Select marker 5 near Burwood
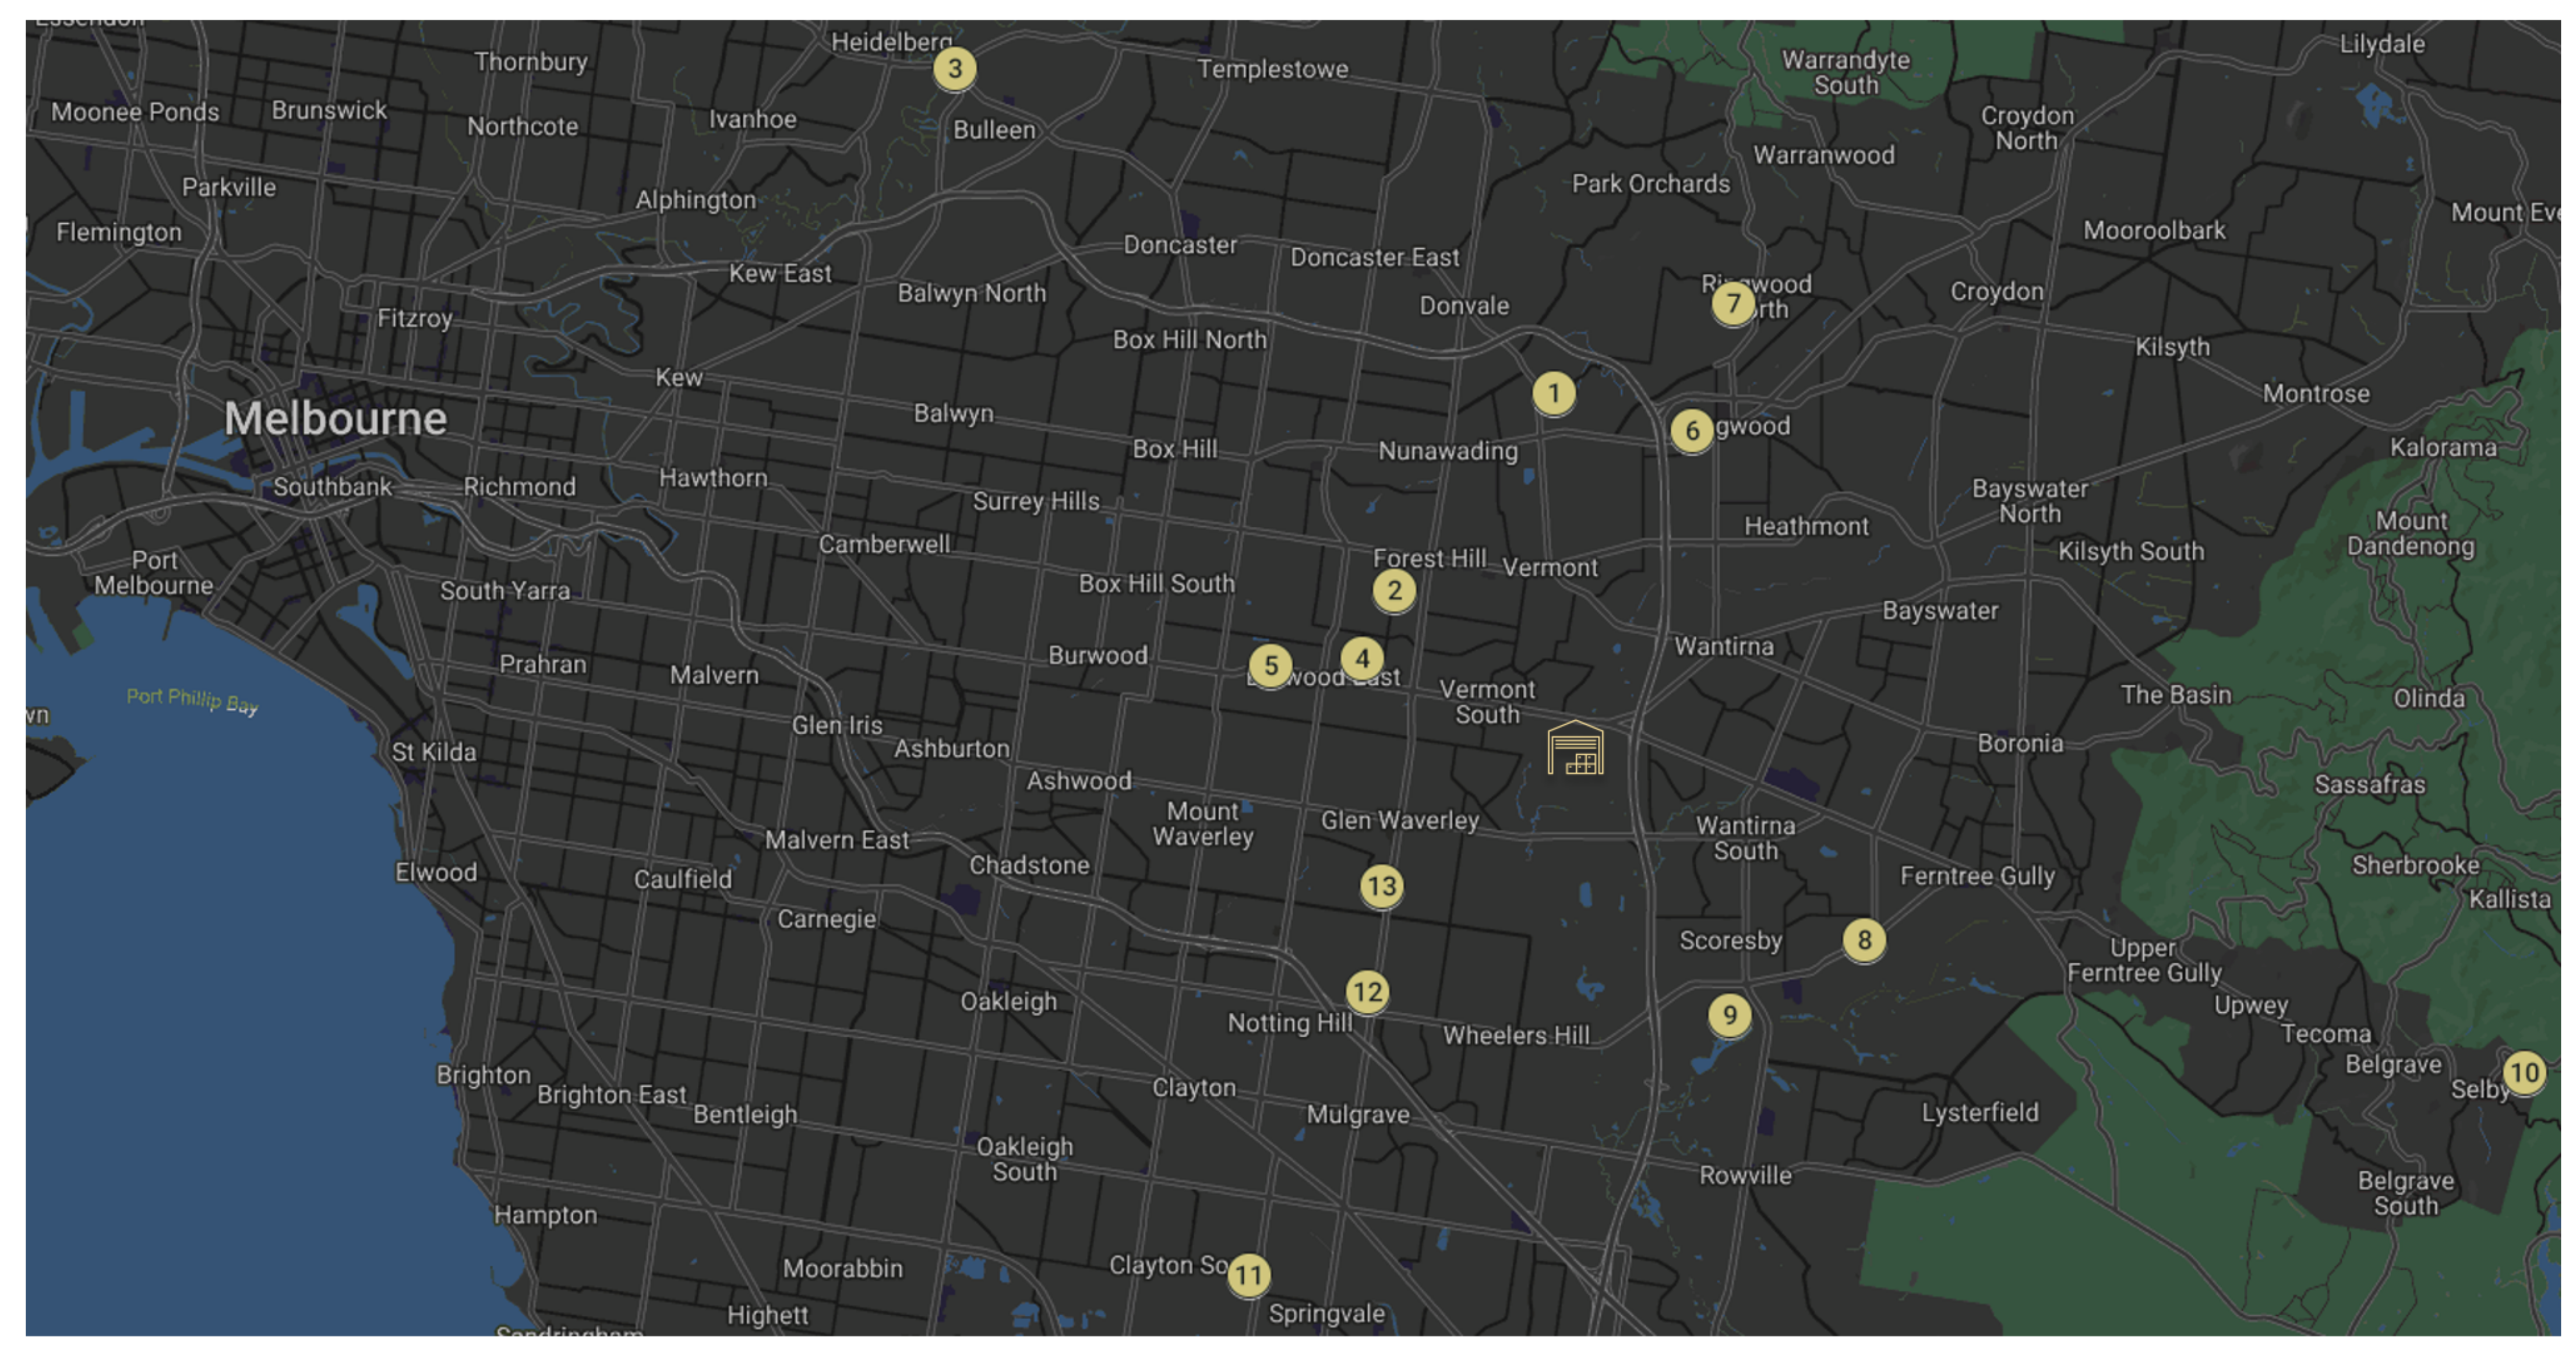 1271,666
